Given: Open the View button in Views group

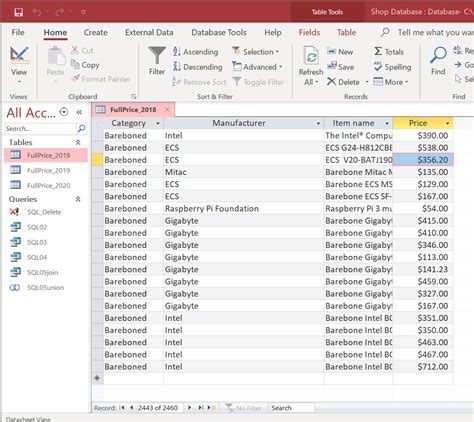Looking at the screenshot, I should pyautogui.click(x=19, y=65).
